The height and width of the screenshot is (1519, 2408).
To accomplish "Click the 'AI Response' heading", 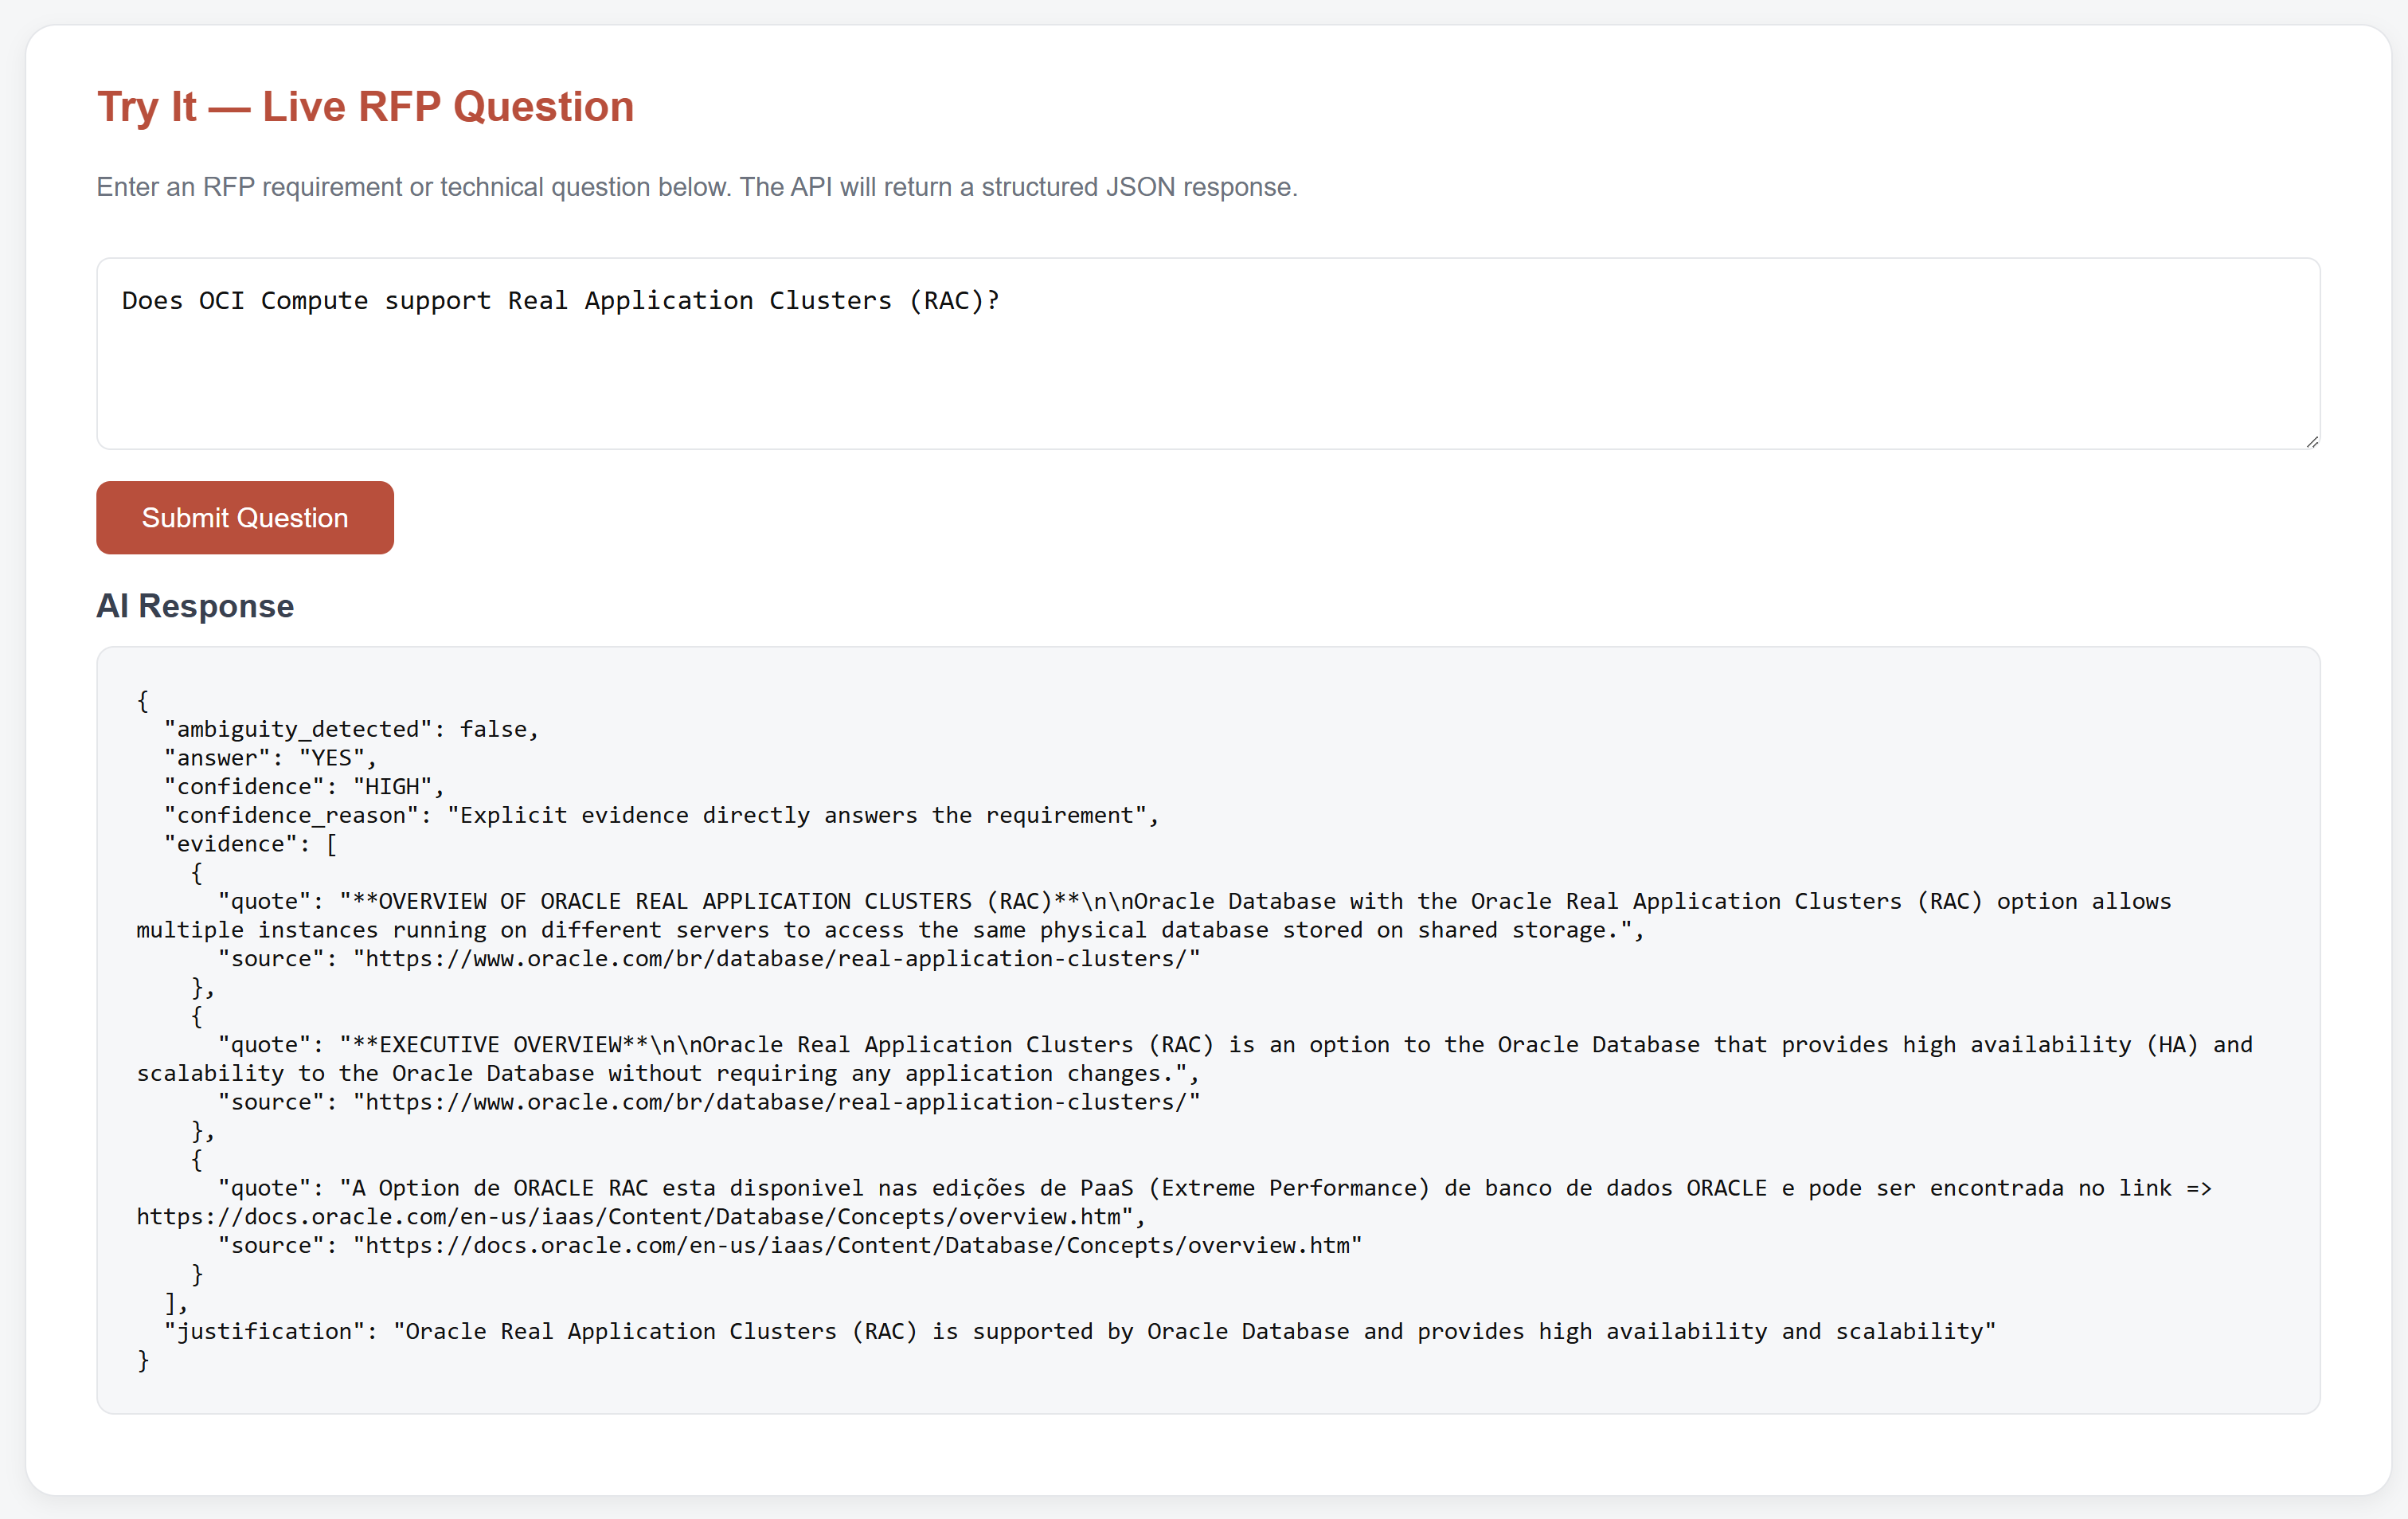I will pos(195,606).
